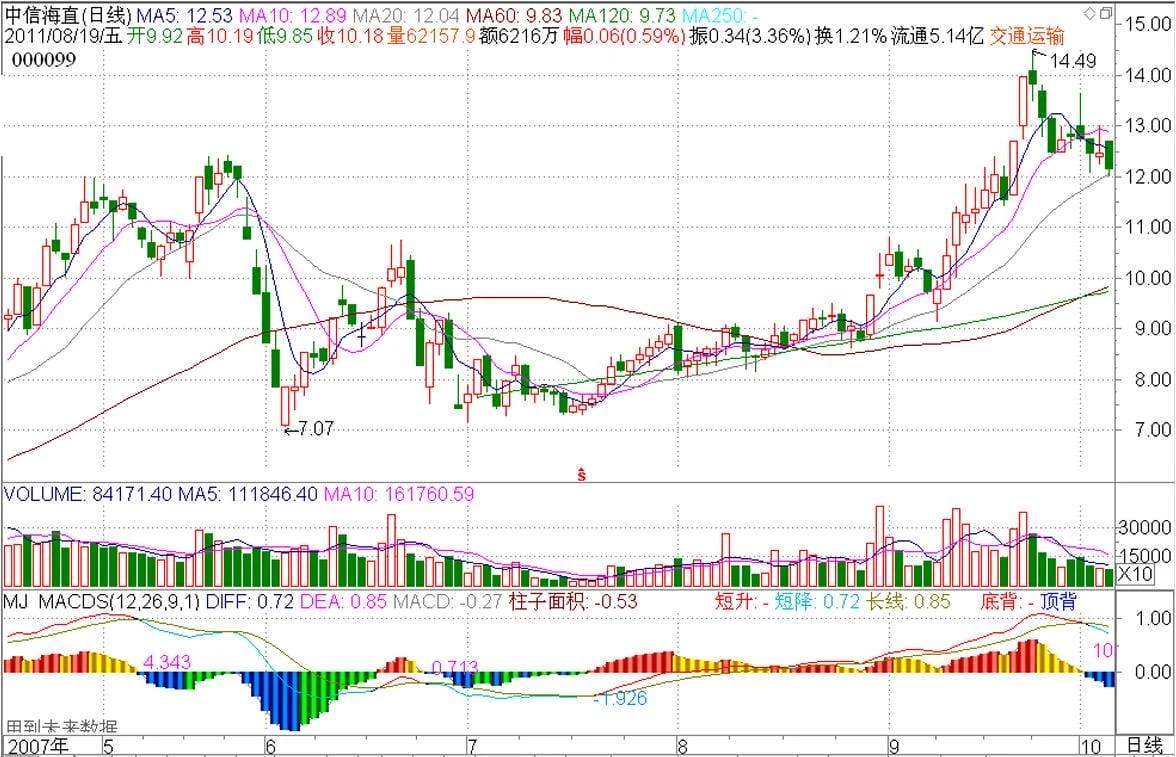
Task: Click the red marker icon below the price chart
Action: [x=580, y=474]
